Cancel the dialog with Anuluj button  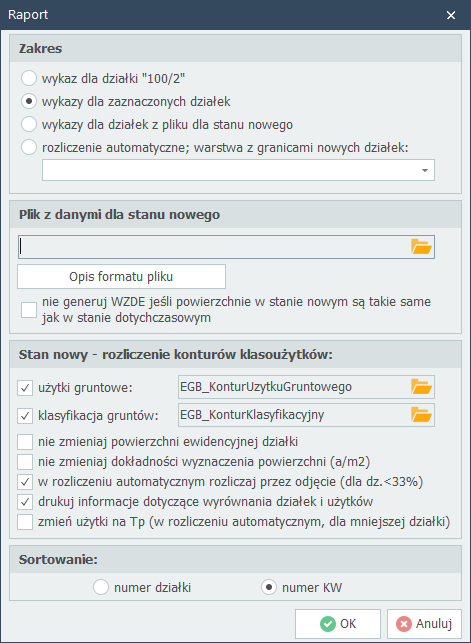coord(424,624)
